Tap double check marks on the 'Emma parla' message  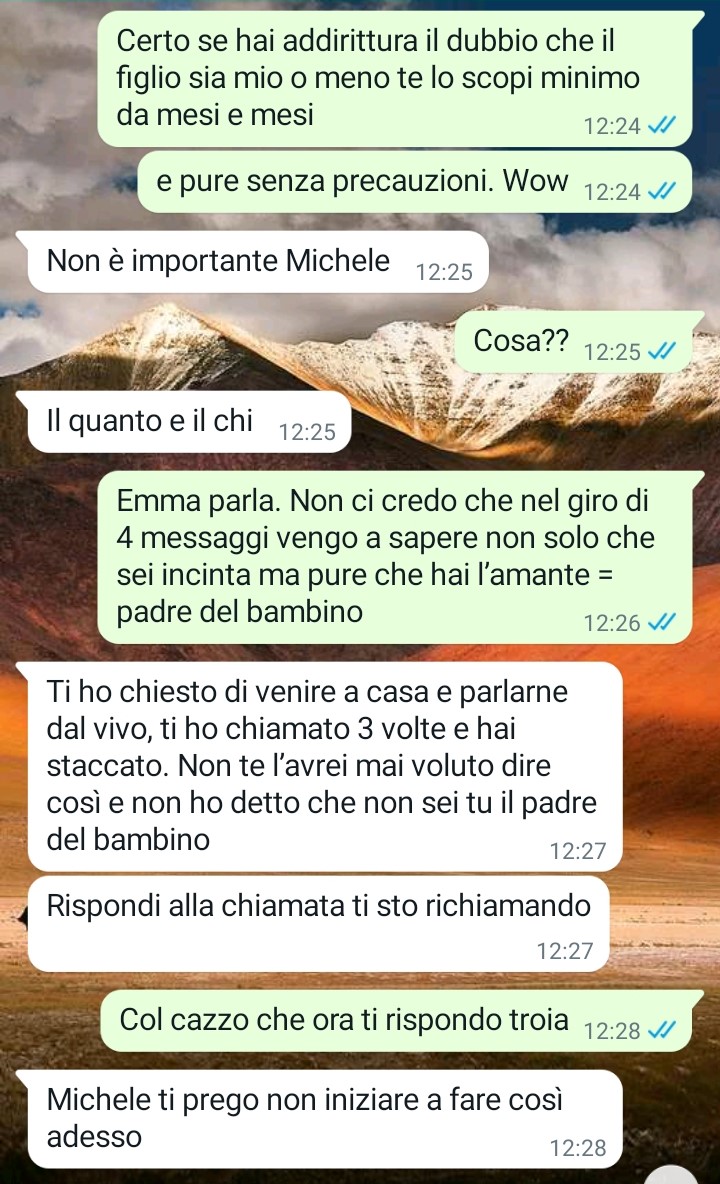tap(662, 622)
